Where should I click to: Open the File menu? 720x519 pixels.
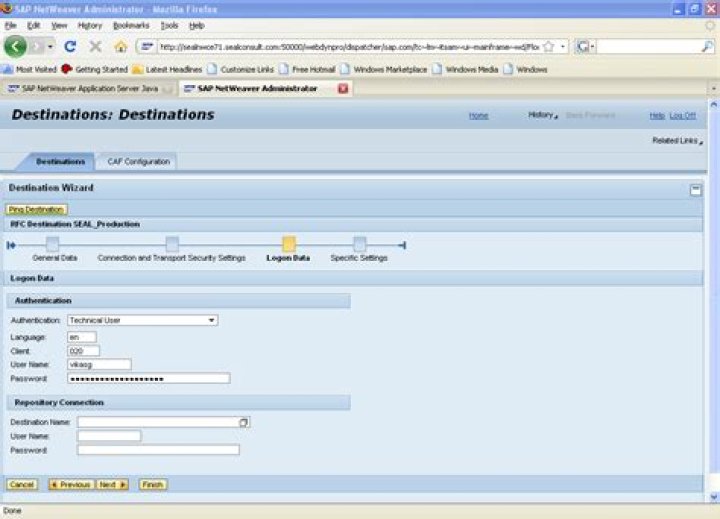(11, 25)
